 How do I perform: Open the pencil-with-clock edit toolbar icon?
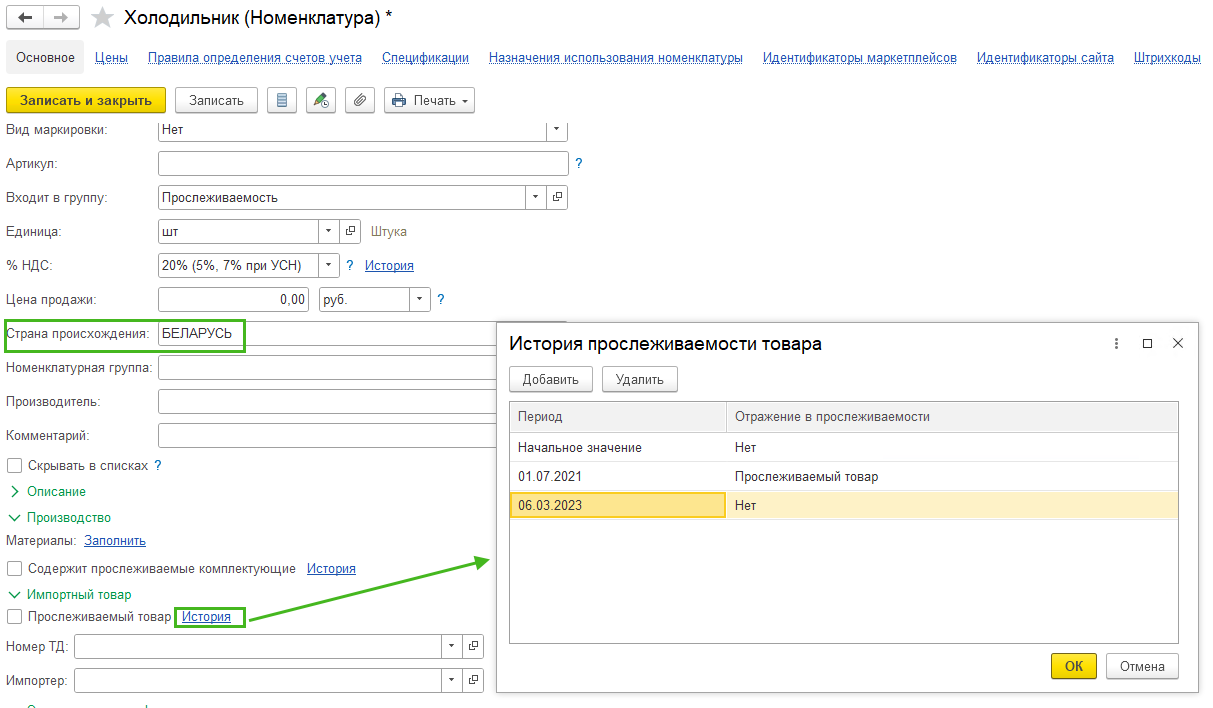tap(321, 100)
